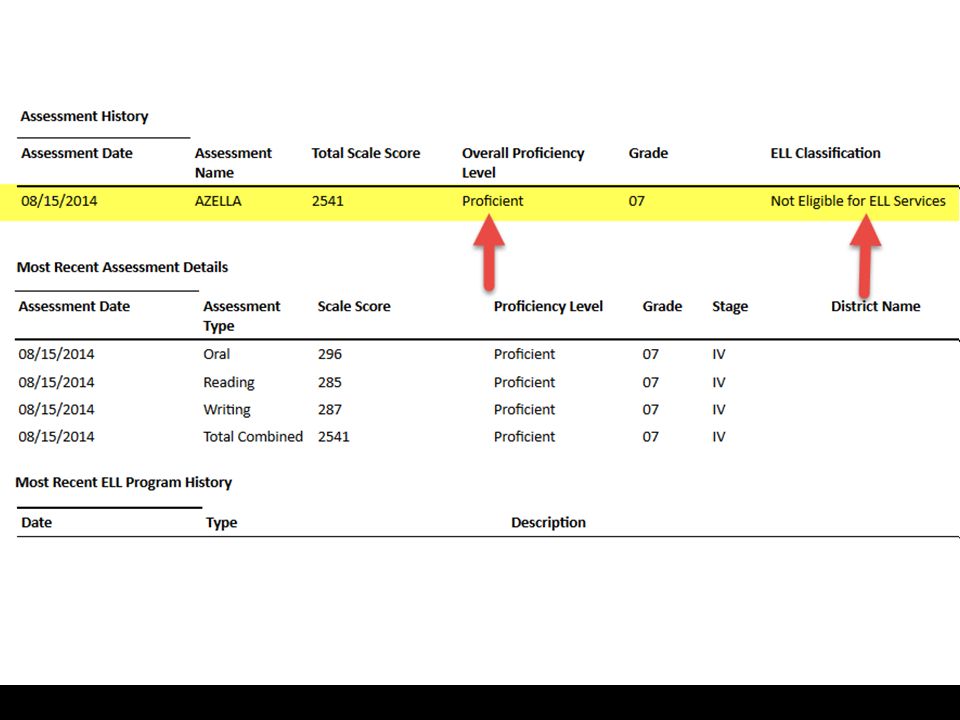Click the Most Recent ELL Program History heading
The height and width of the screenshot is (720, 960).
tap(124, 482)
